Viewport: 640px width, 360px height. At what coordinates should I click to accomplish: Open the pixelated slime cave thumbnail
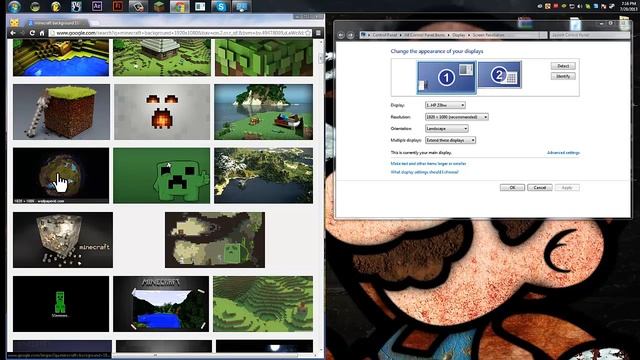(215, 240)
